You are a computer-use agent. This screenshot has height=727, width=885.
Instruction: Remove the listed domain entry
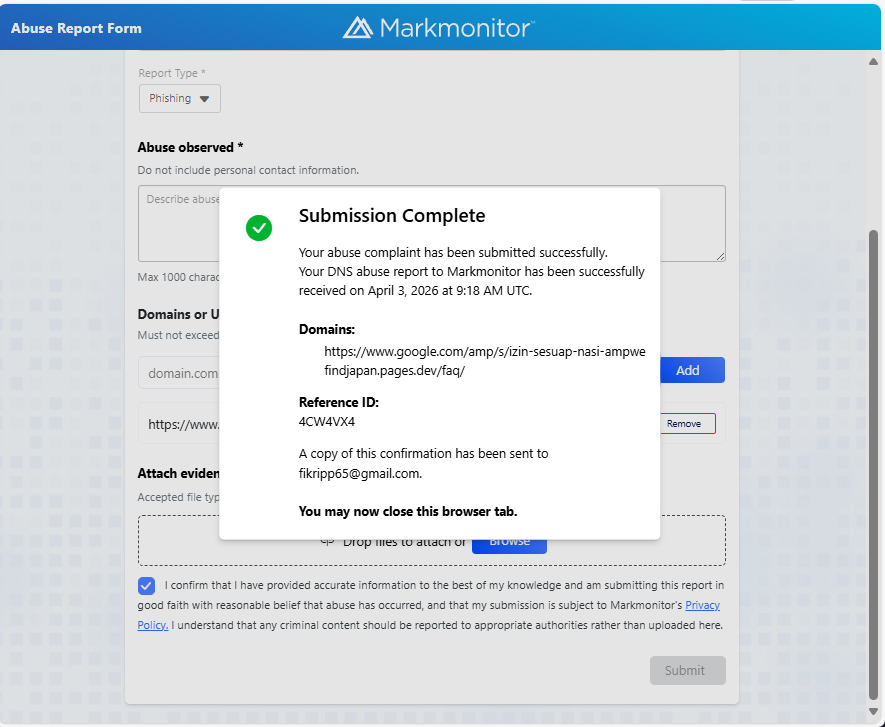click(687, 424)
